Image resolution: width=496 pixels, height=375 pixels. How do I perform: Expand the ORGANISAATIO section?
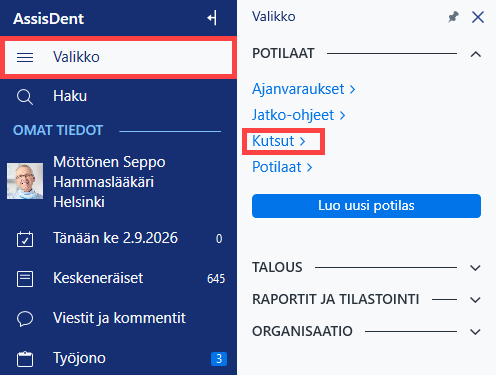[x=475, y=332]
